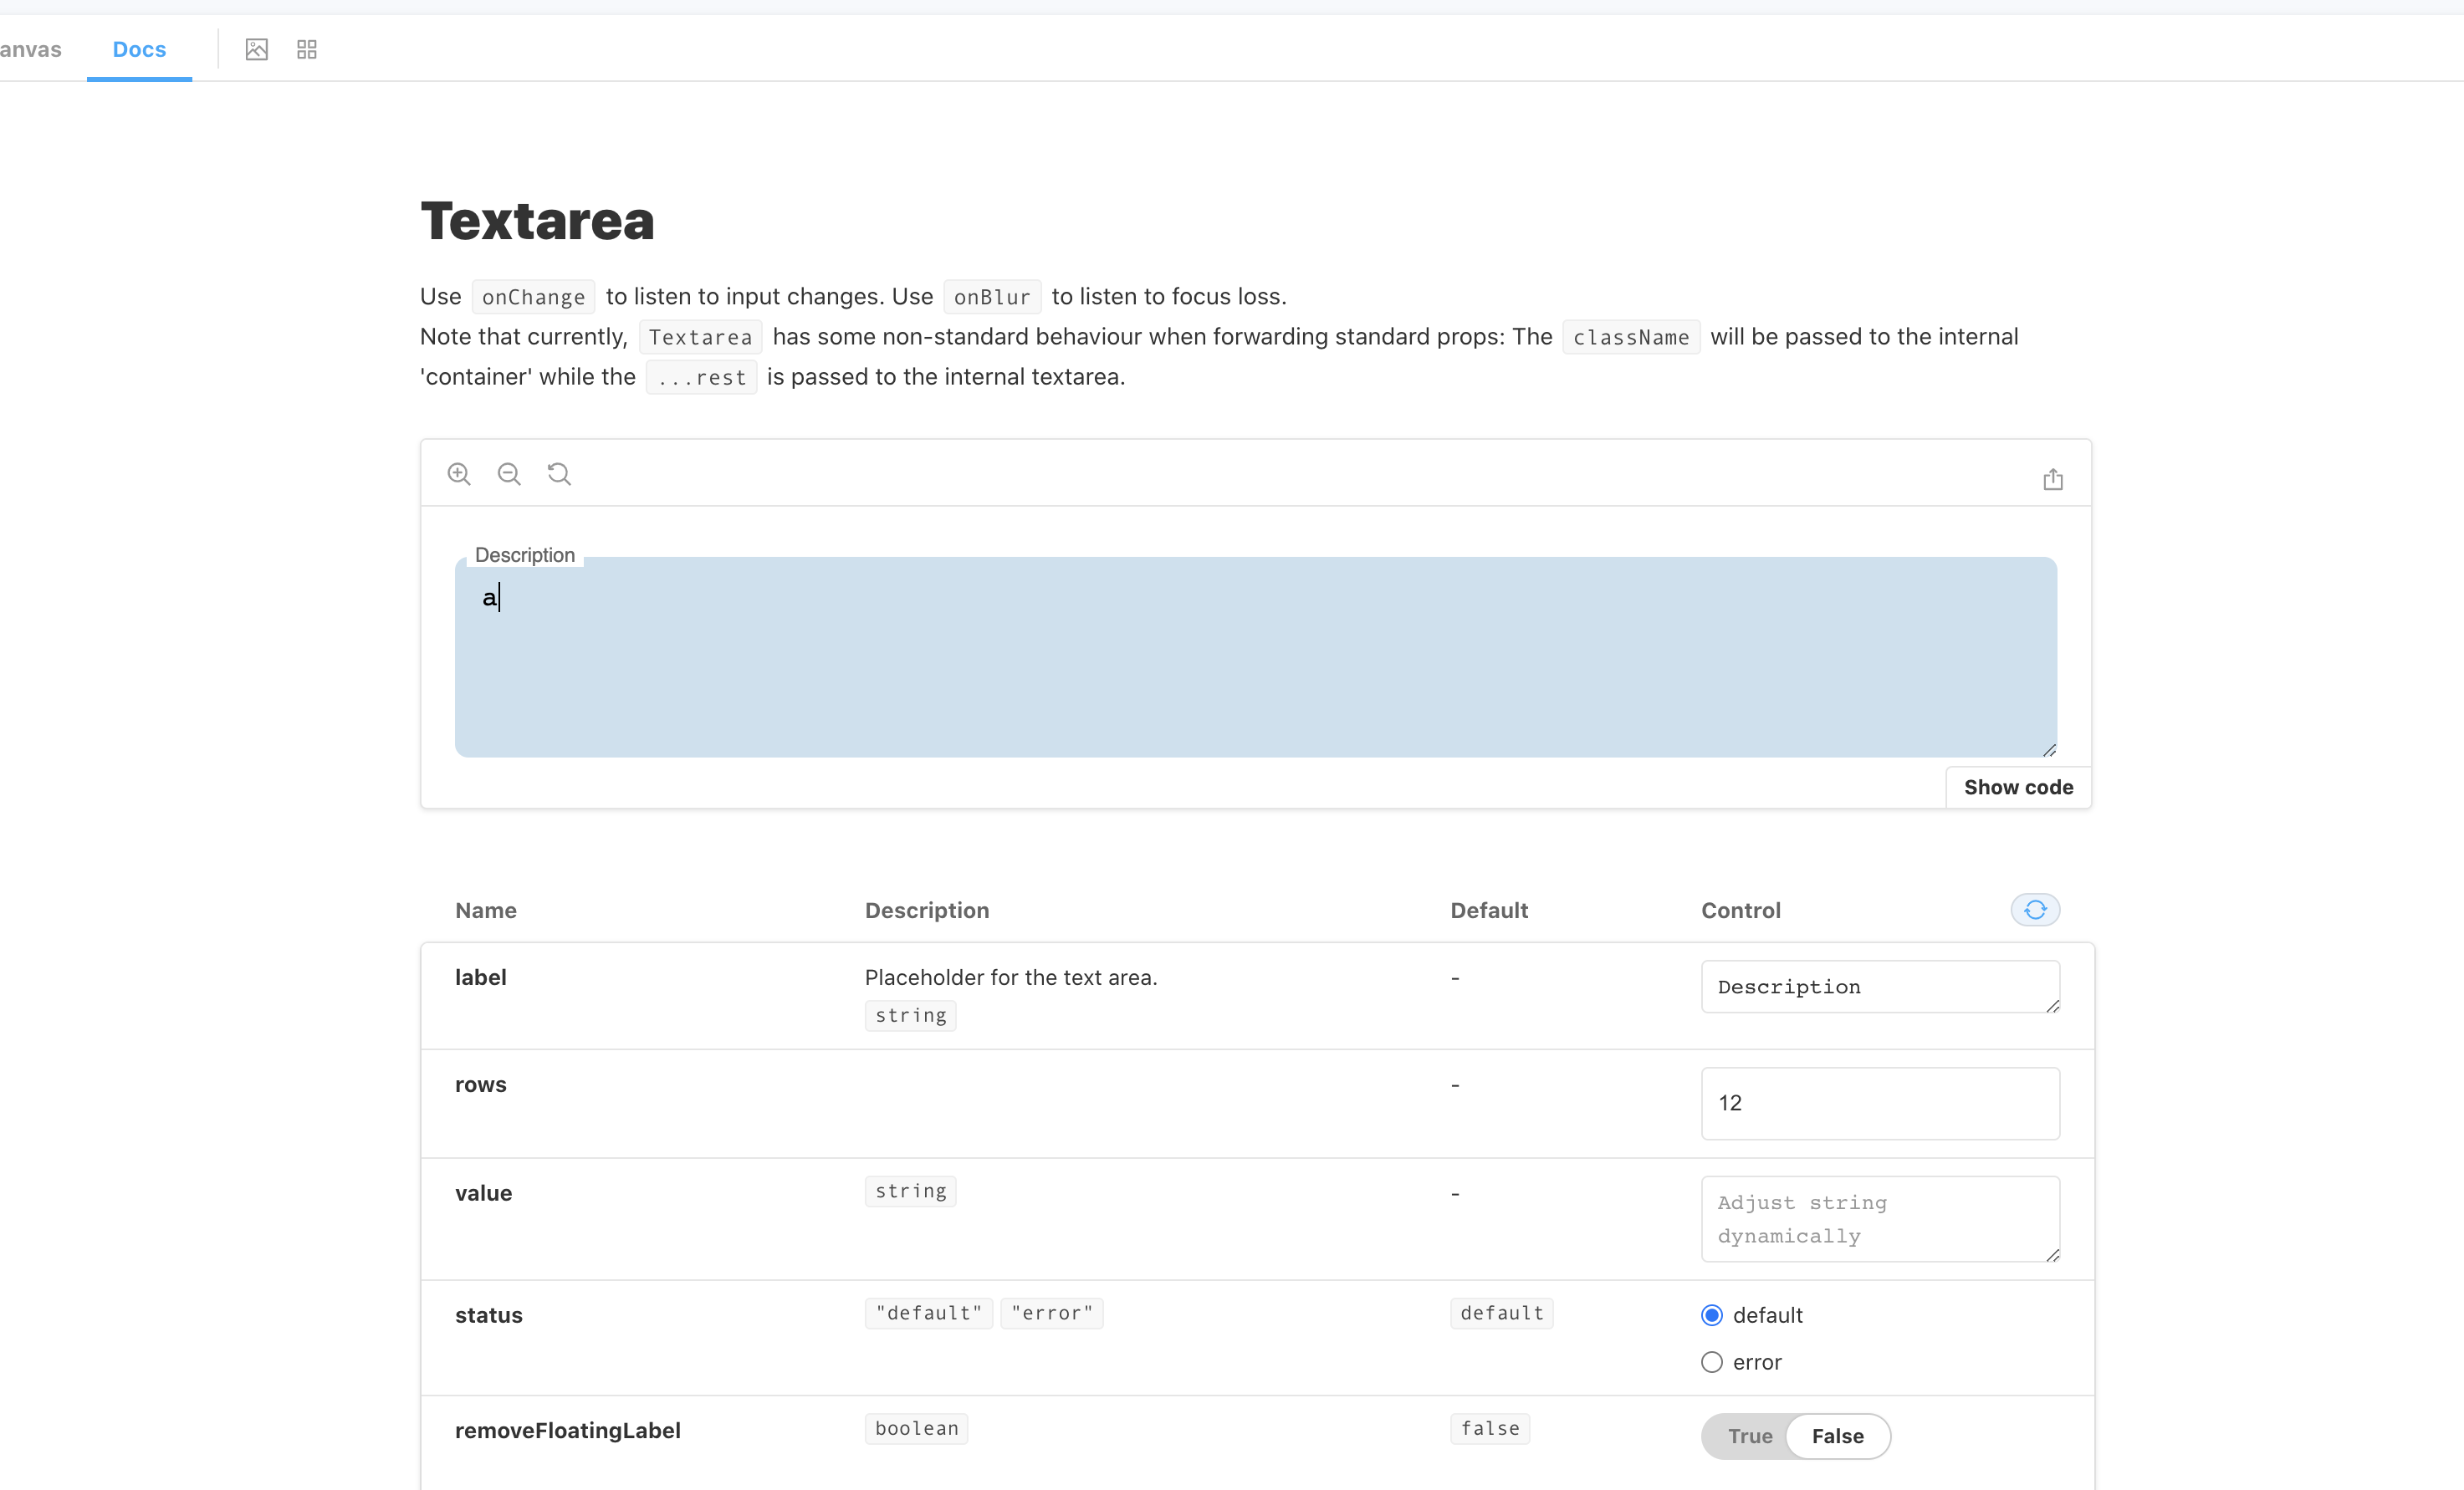Click the Show code button
2464x1490 pixels.
point(2018,787)
